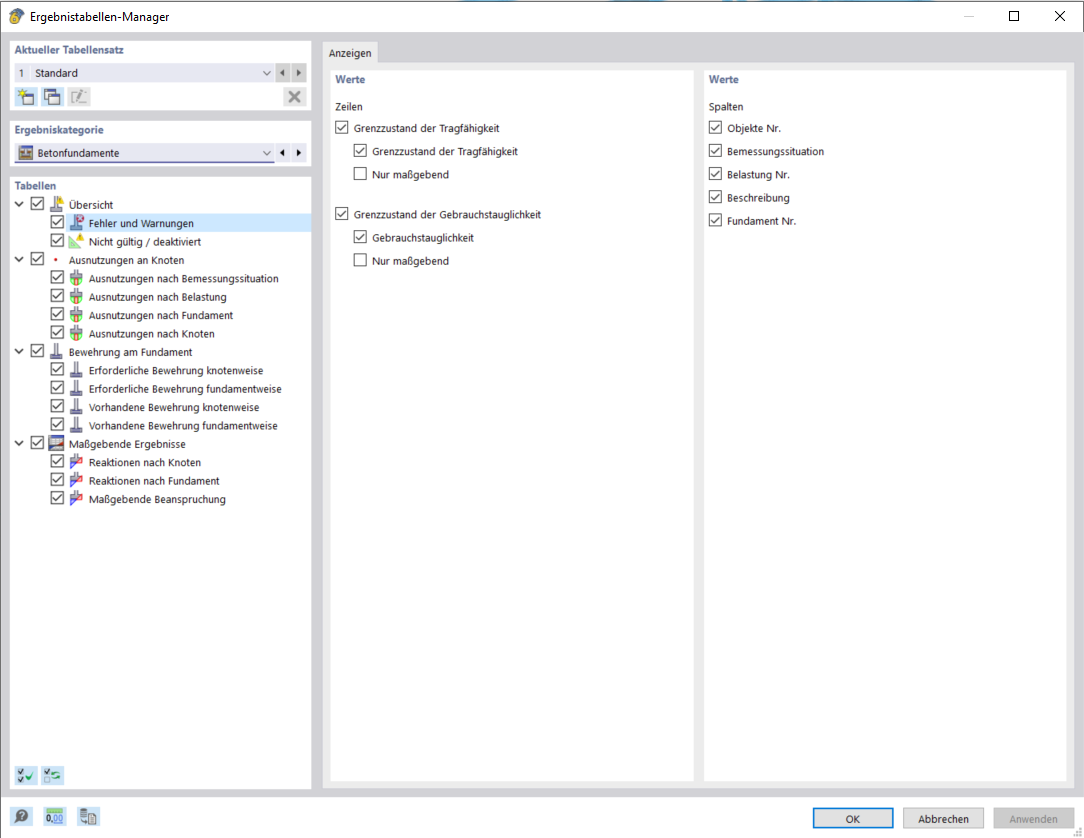Click the 'Zeilen' label

point(348,106)
